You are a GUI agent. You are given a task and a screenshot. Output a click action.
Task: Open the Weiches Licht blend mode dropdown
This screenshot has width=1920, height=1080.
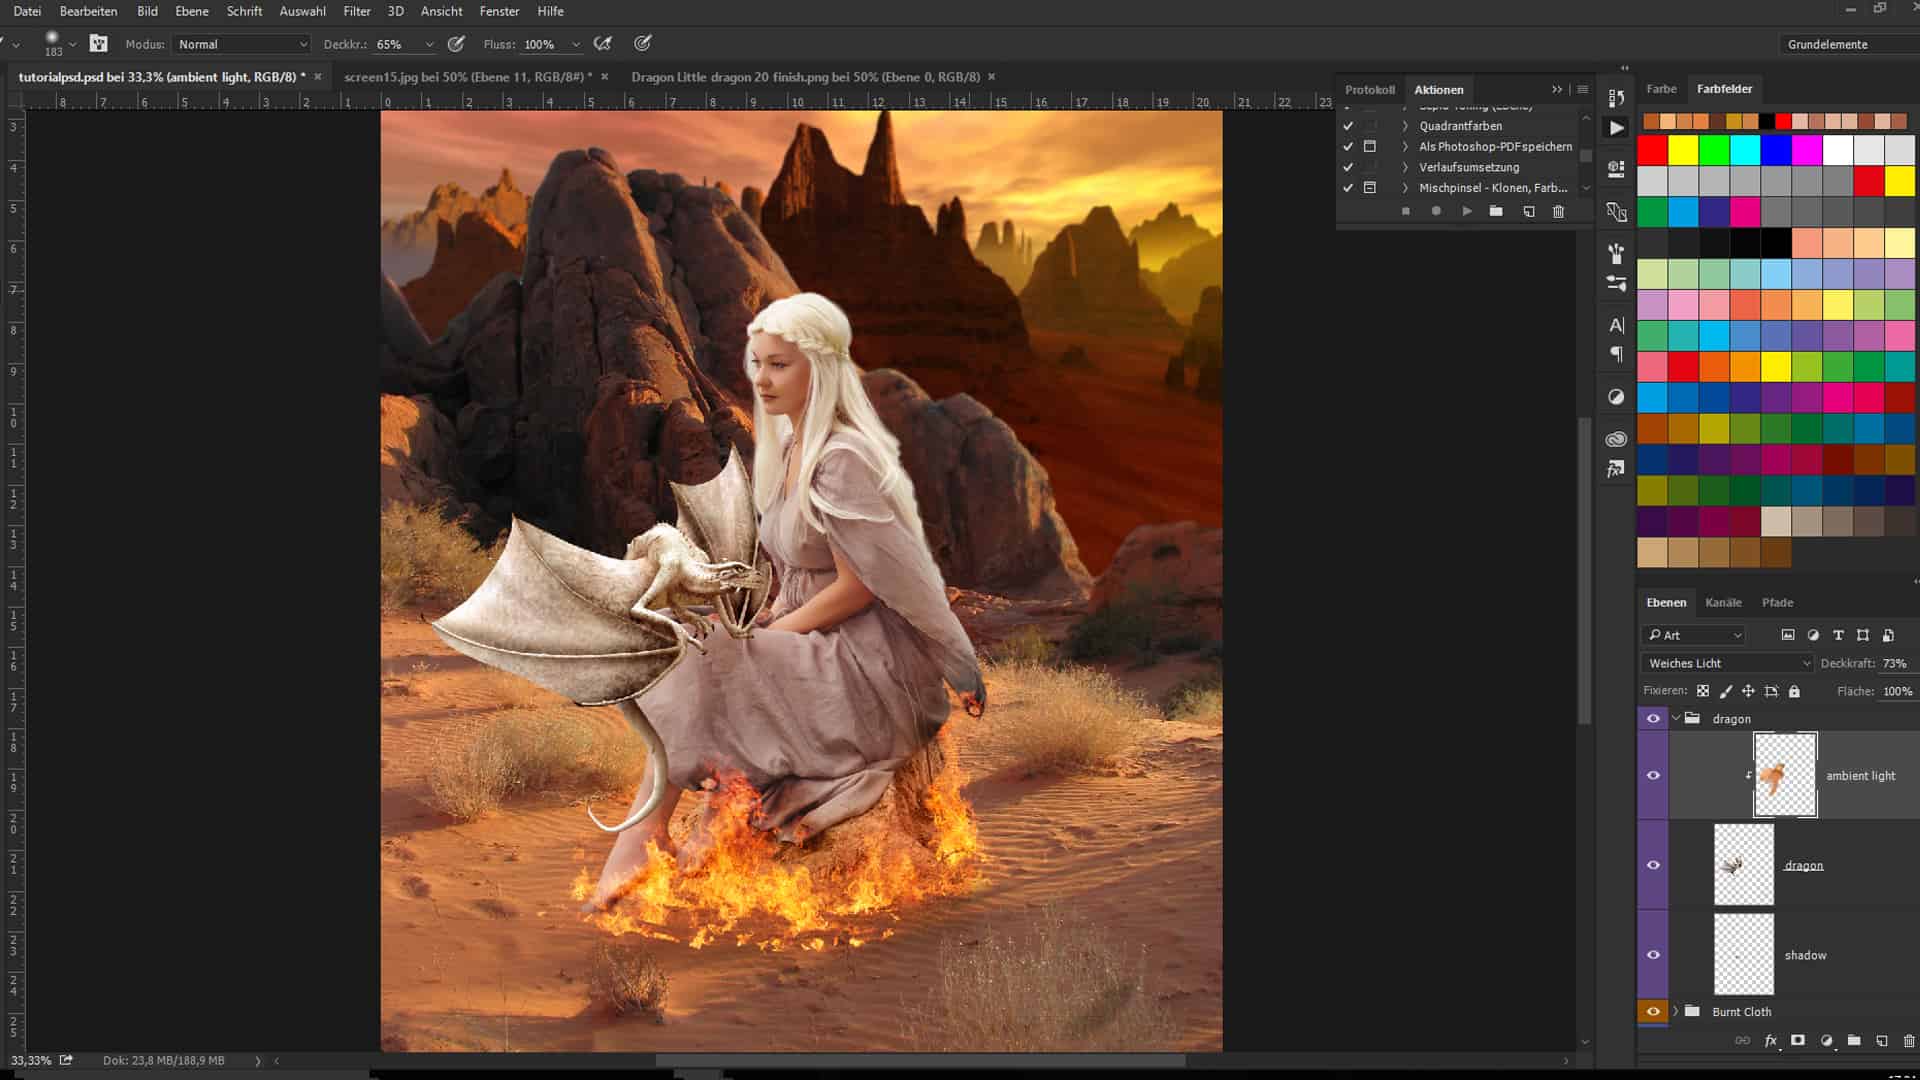coord(1727,663)
